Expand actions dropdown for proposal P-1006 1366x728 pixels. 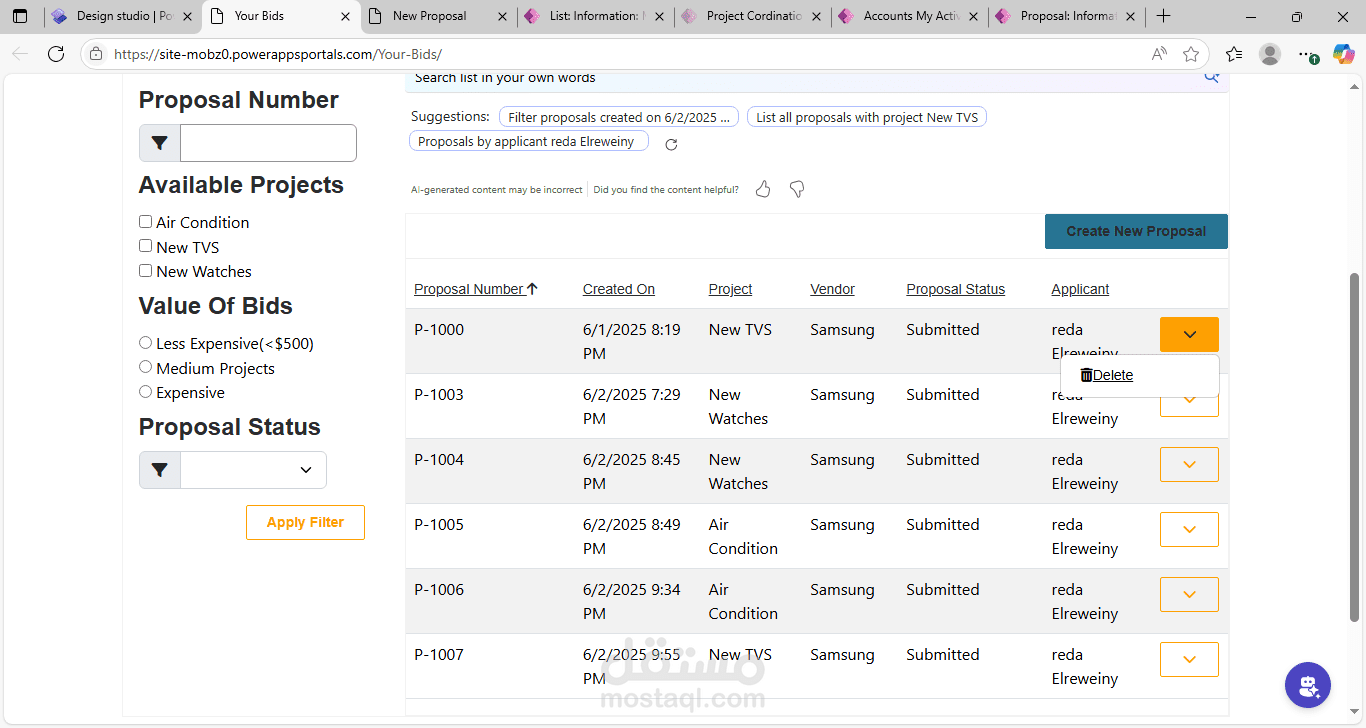point(1189,594)
